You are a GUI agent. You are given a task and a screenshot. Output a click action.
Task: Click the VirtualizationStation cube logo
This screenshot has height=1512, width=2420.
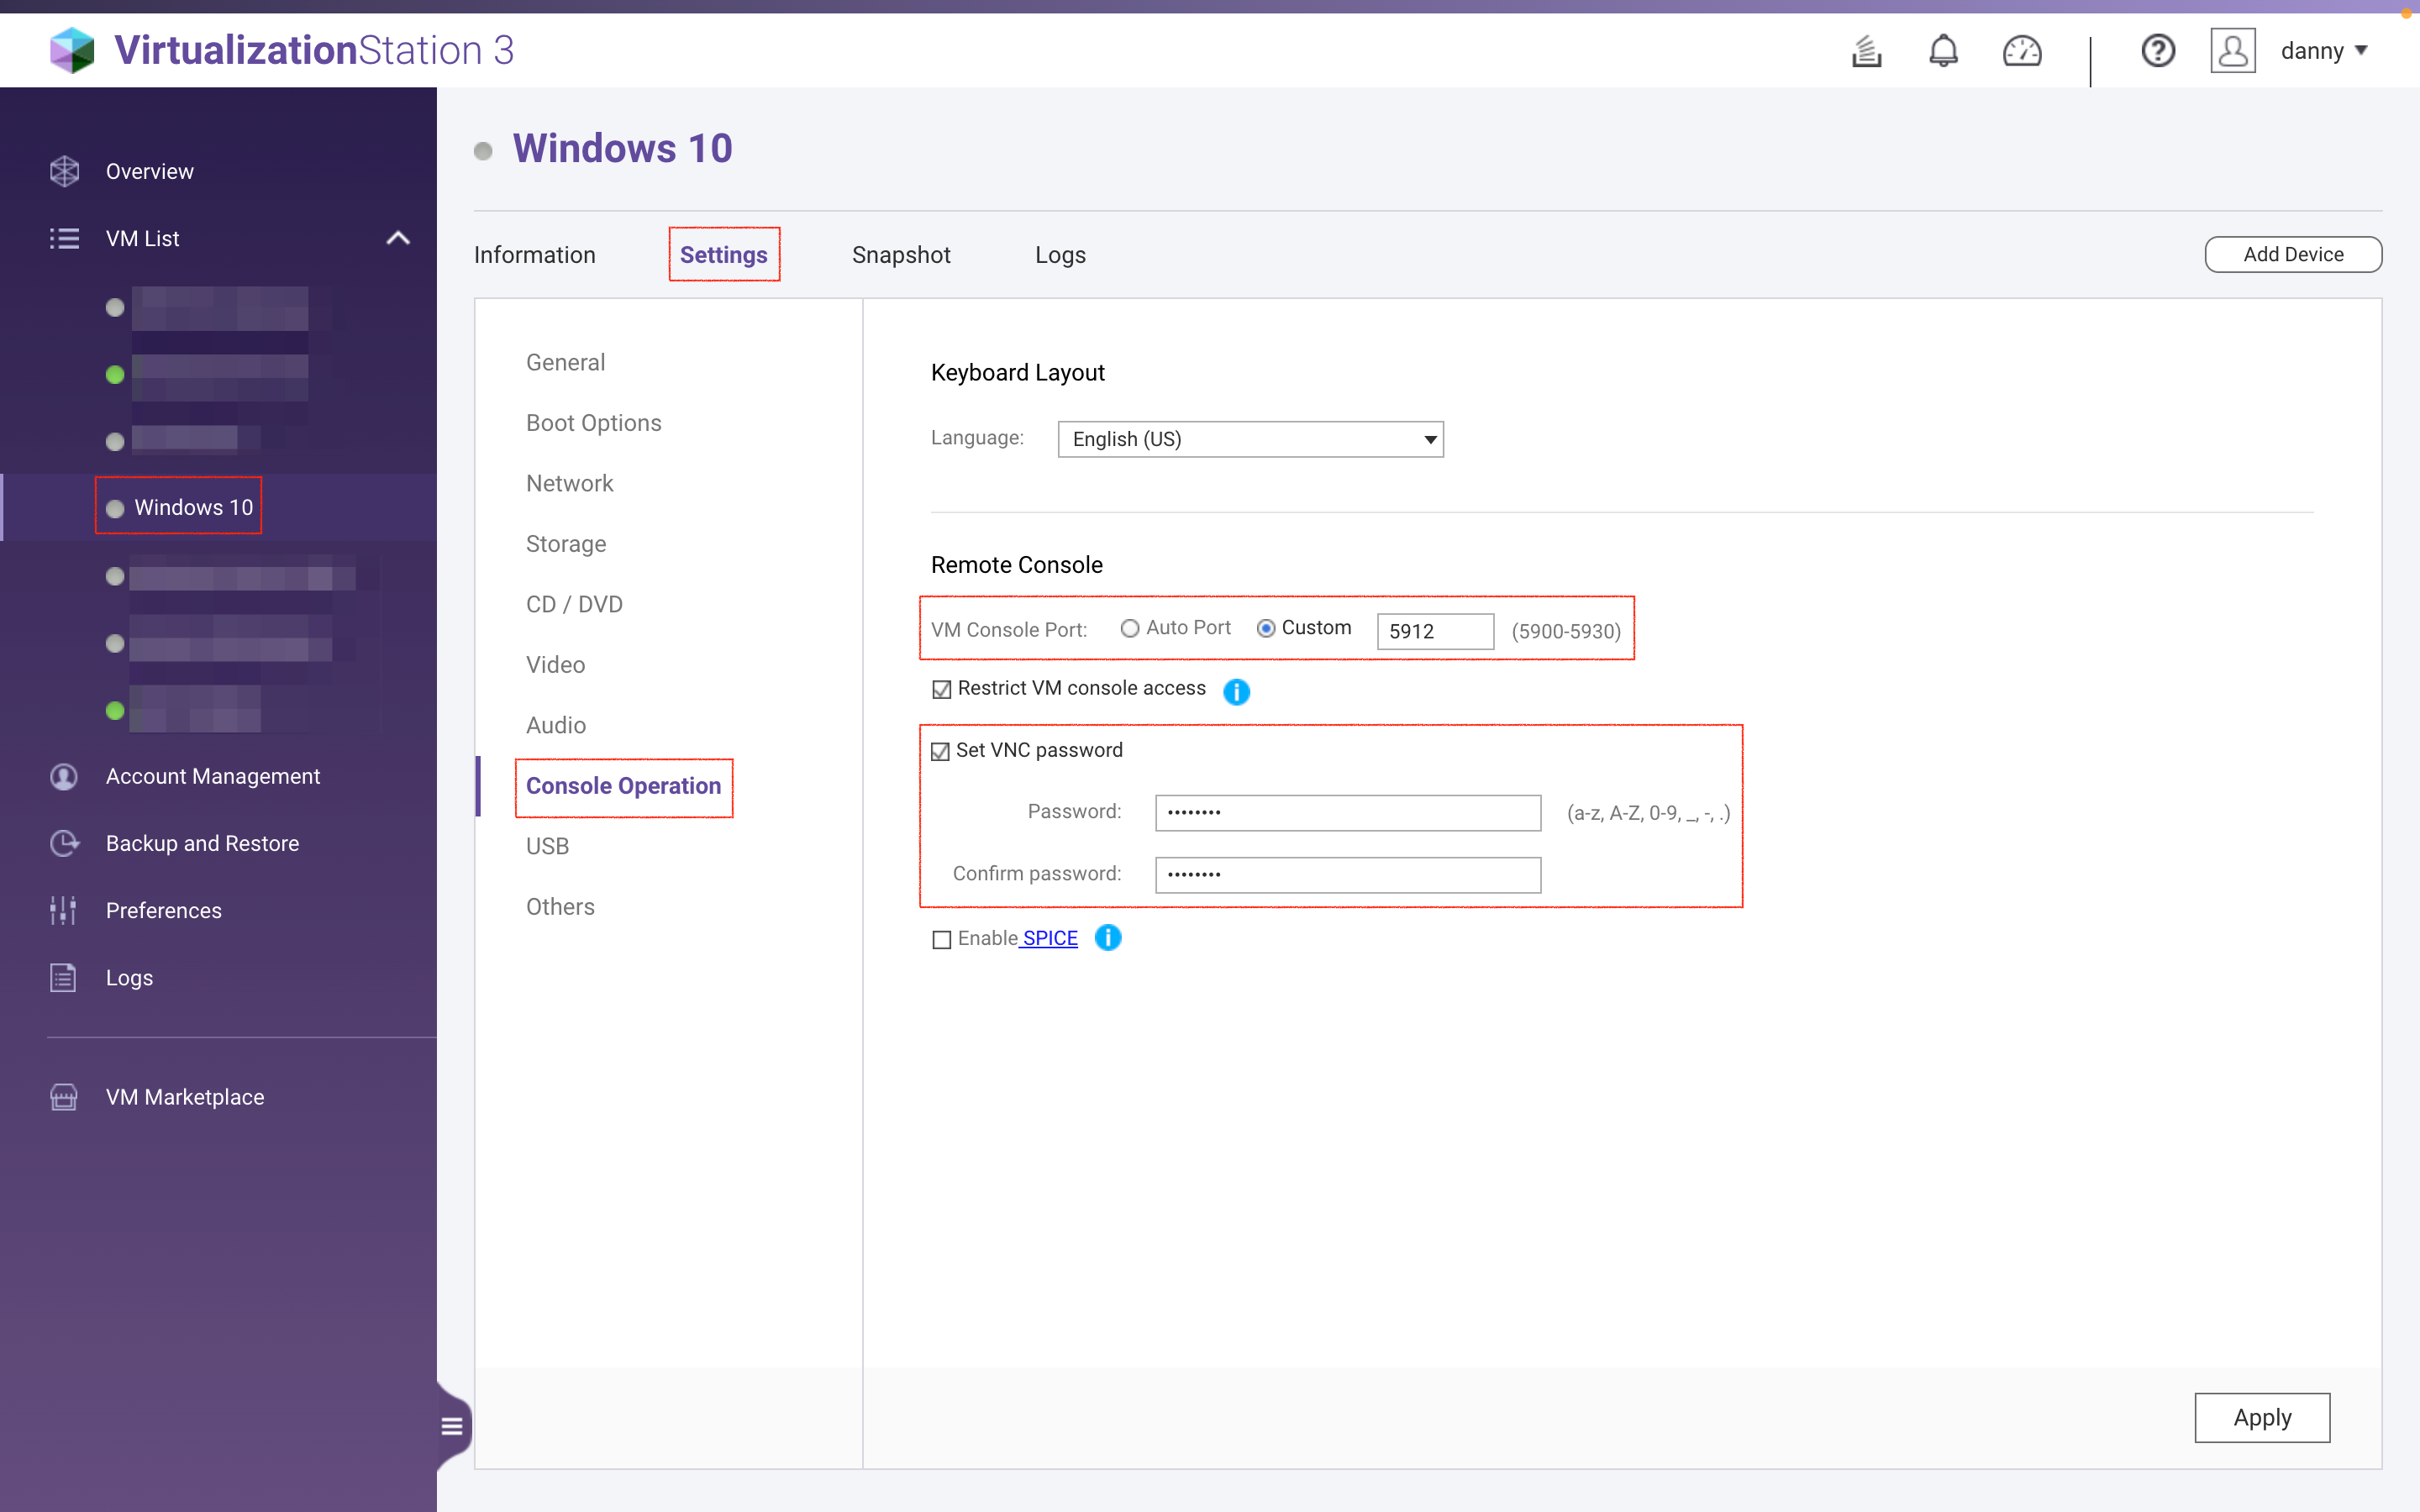(72, 50)
